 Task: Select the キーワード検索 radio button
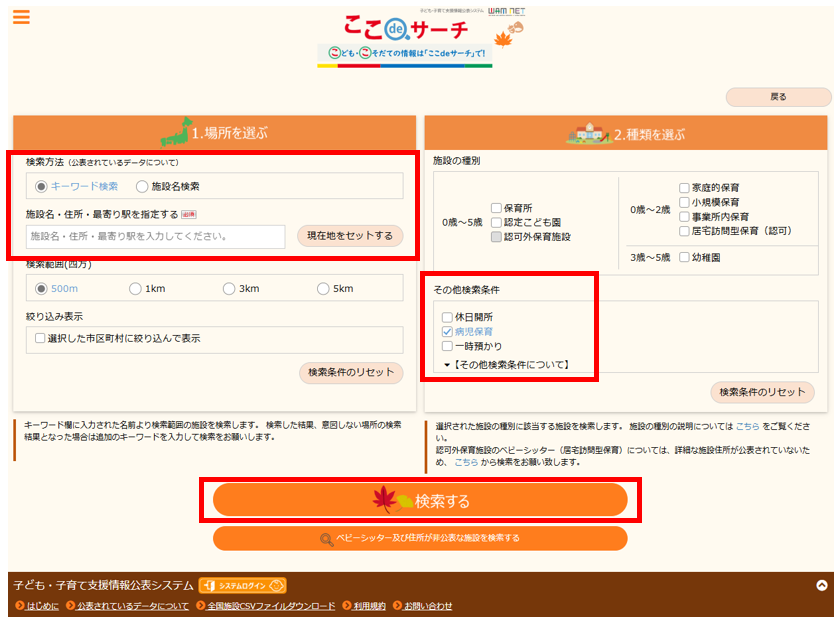(41, 187)
